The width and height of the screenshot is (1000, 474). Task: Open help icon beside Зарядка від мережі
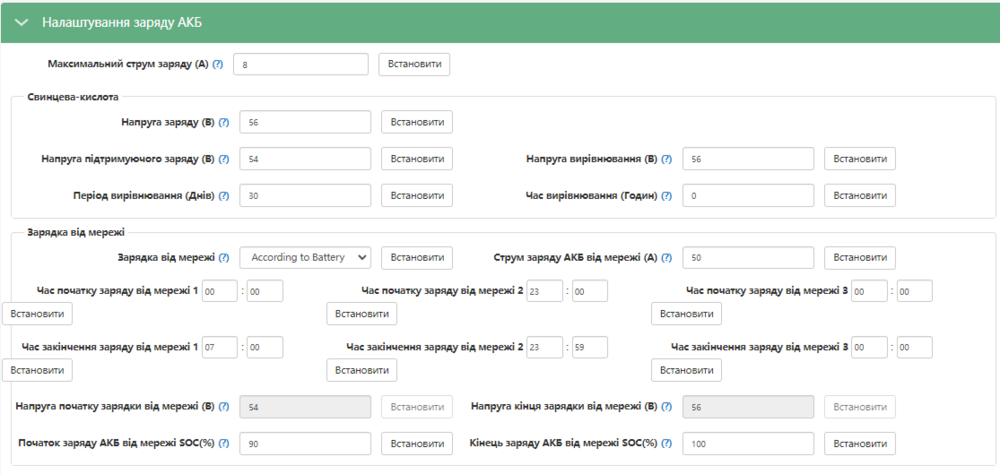(224, 258)
